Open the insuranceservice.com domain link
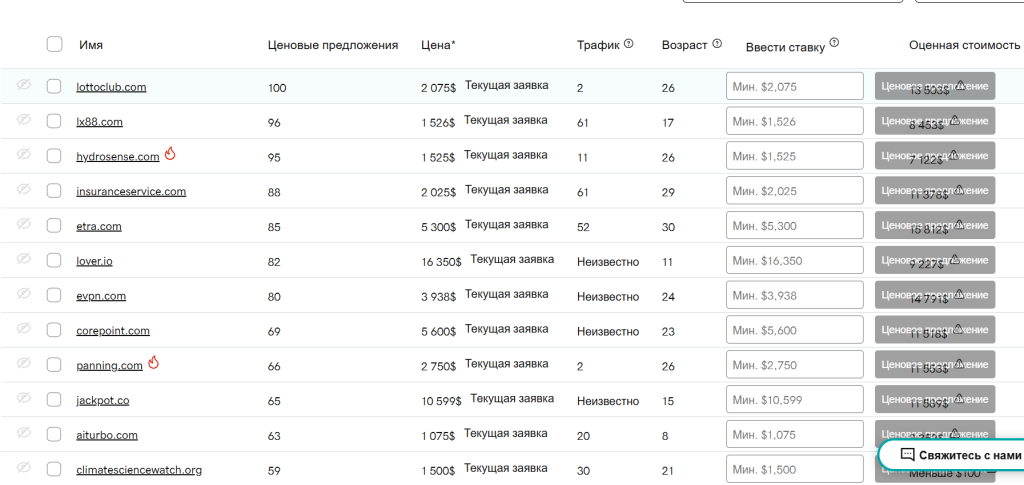Image resolution: width=1024 pixels, height=485 pixels. (x=131, y=192)
